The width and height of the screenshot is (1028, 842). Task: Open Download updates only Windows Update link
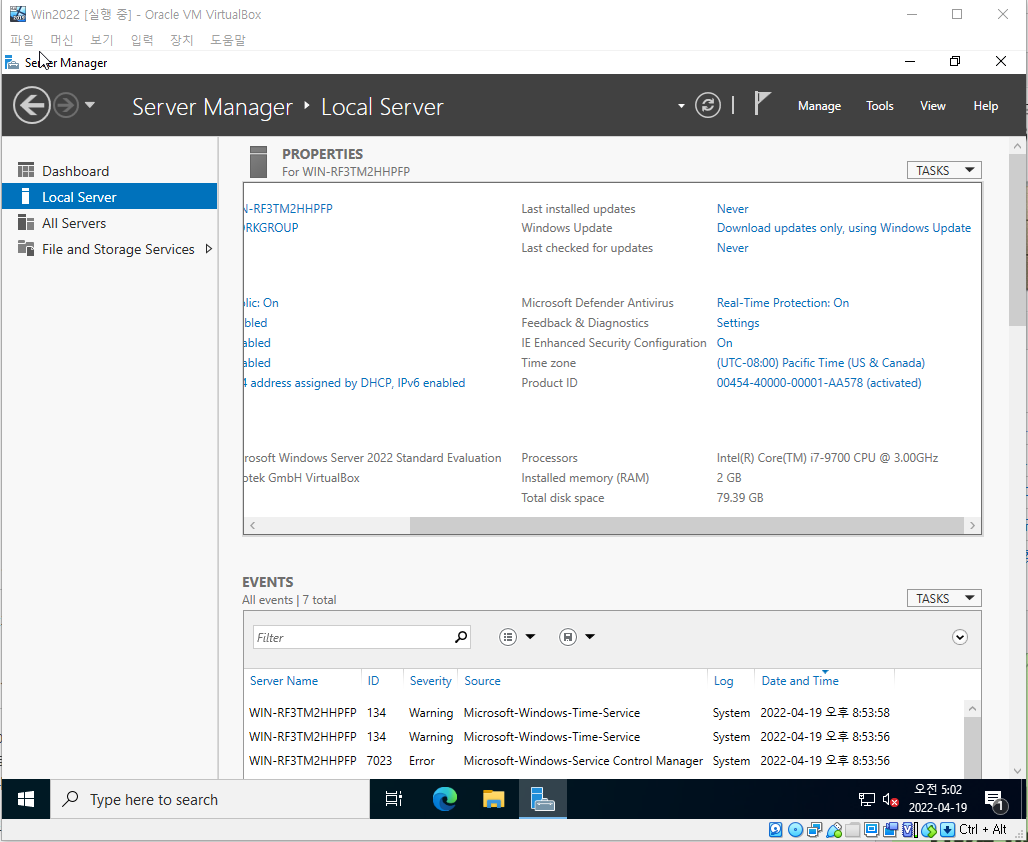(x=844, y=228)
